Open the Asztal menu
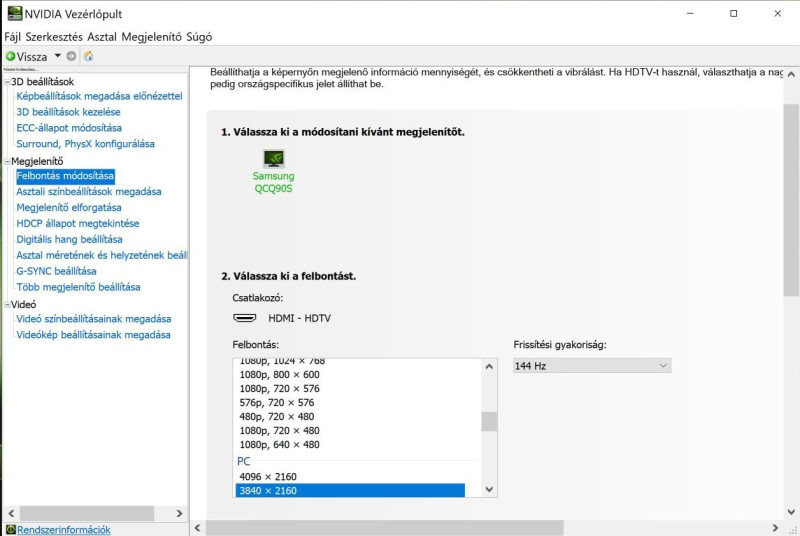The width and height of the screenshot is (800, 536). click(102, 37)
